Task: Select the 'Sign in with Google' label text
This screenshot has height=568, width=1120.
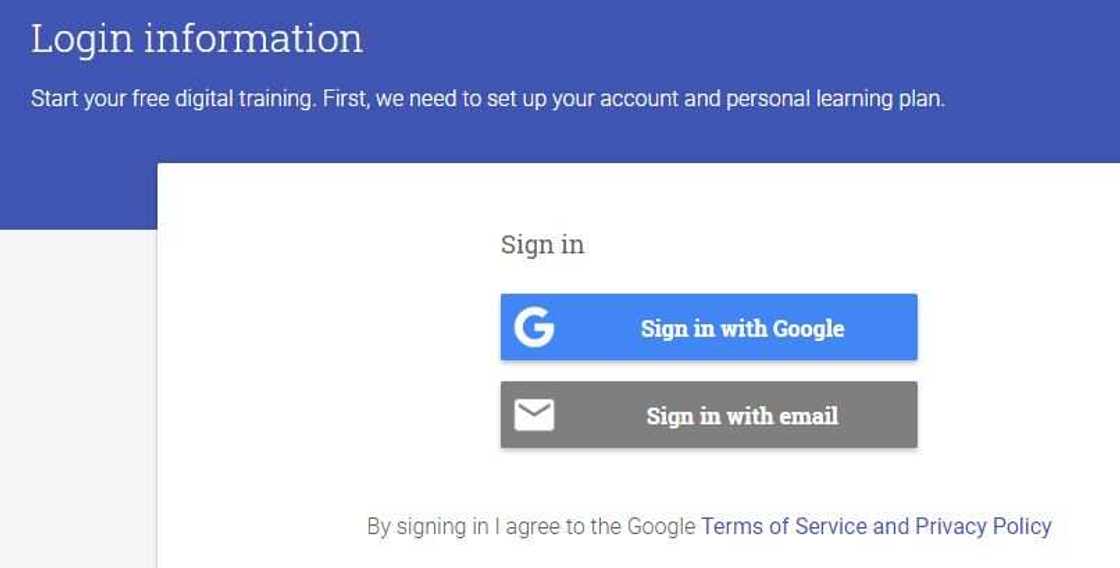Action: click(x=742, y=328)
